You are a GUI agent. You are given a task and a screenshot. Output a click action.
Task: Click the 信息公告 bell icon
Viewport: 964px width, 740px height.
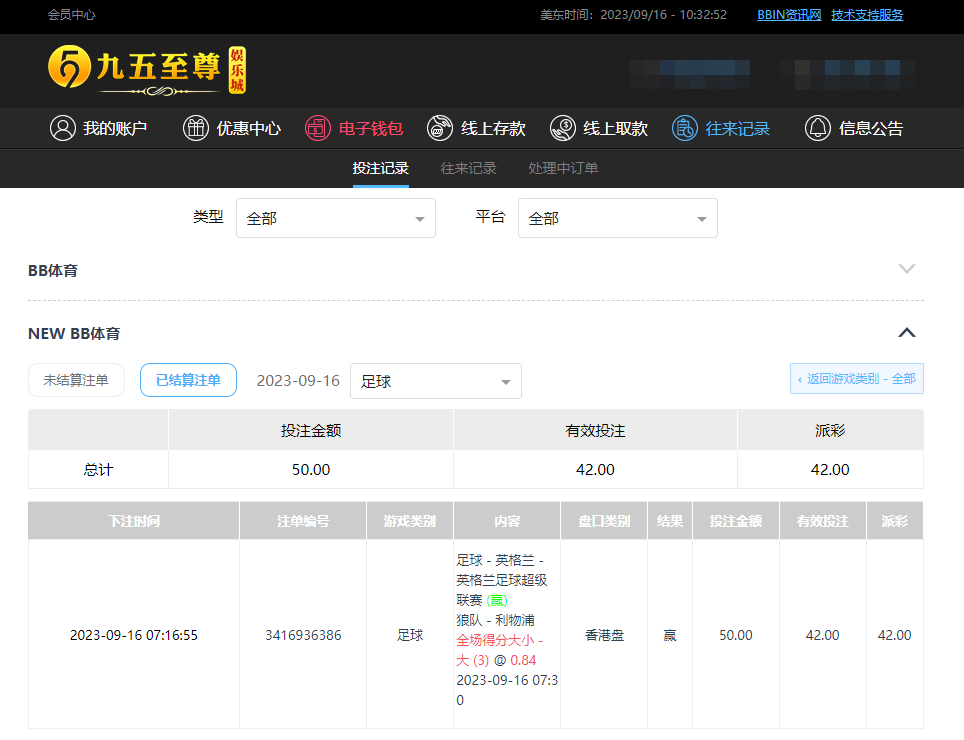point(818,128)
